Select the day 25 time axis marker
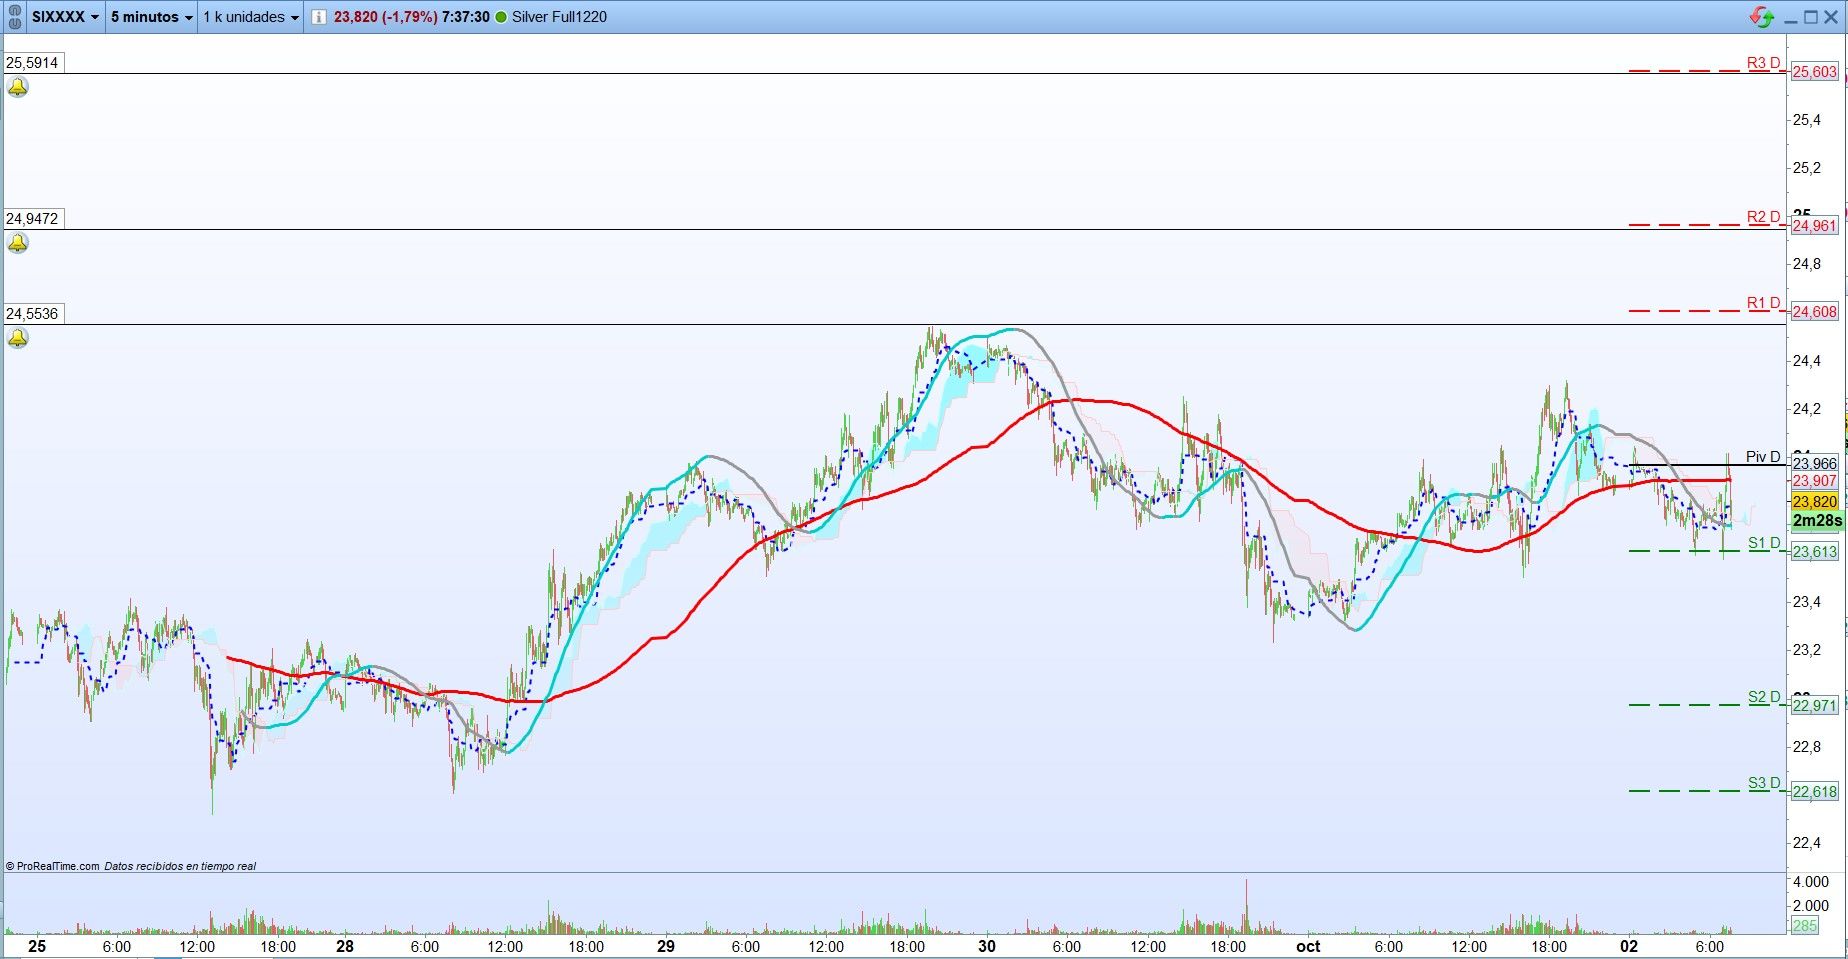 tap(37, 946)
